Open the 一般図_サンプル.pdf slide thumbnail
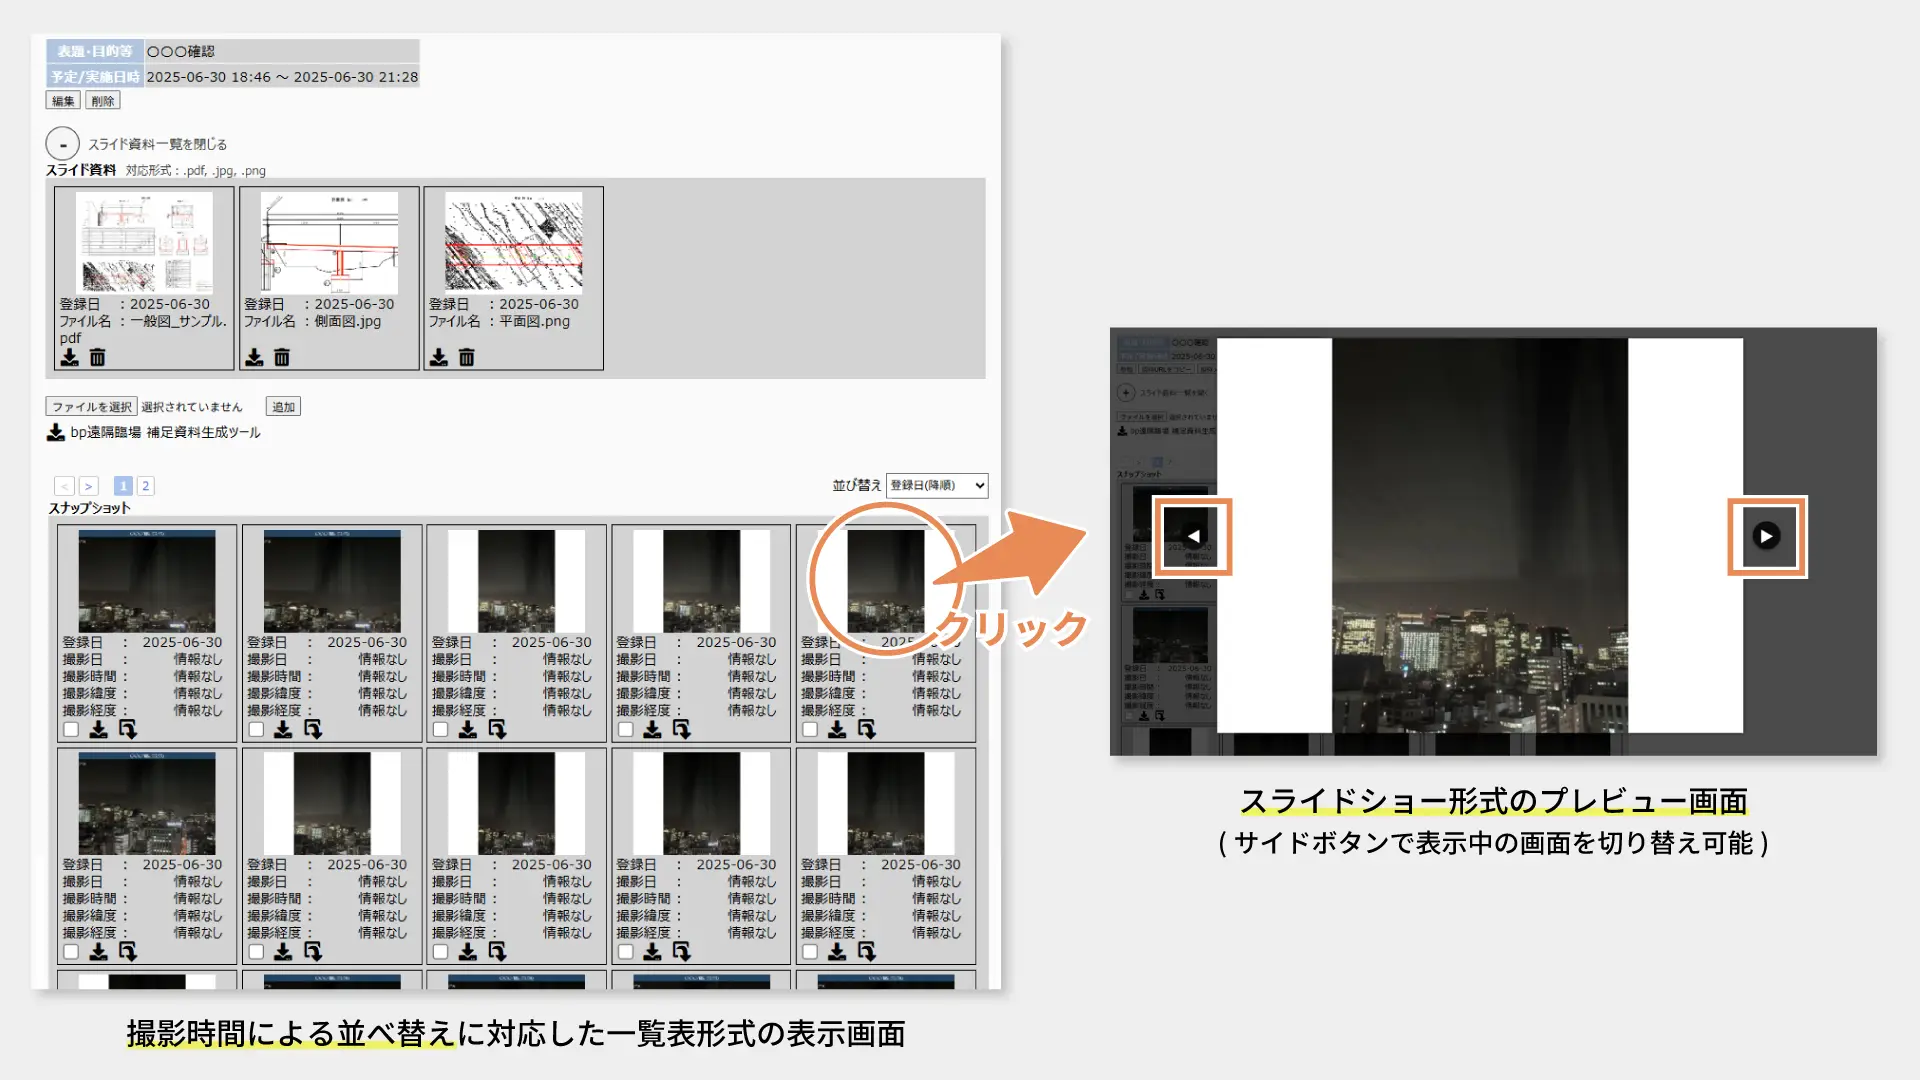 (144, 242)
